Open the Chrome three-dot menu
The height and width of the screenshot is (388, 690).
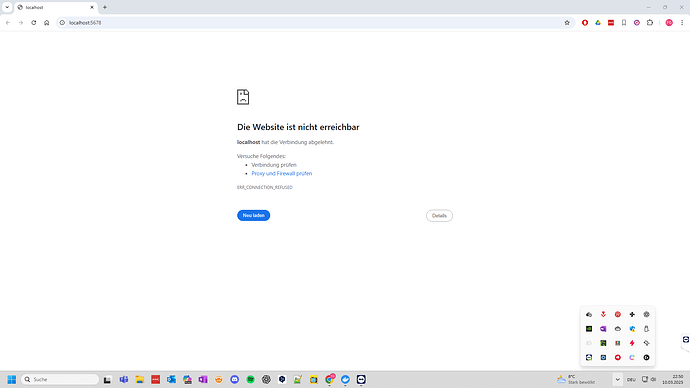tap(682, 22)
